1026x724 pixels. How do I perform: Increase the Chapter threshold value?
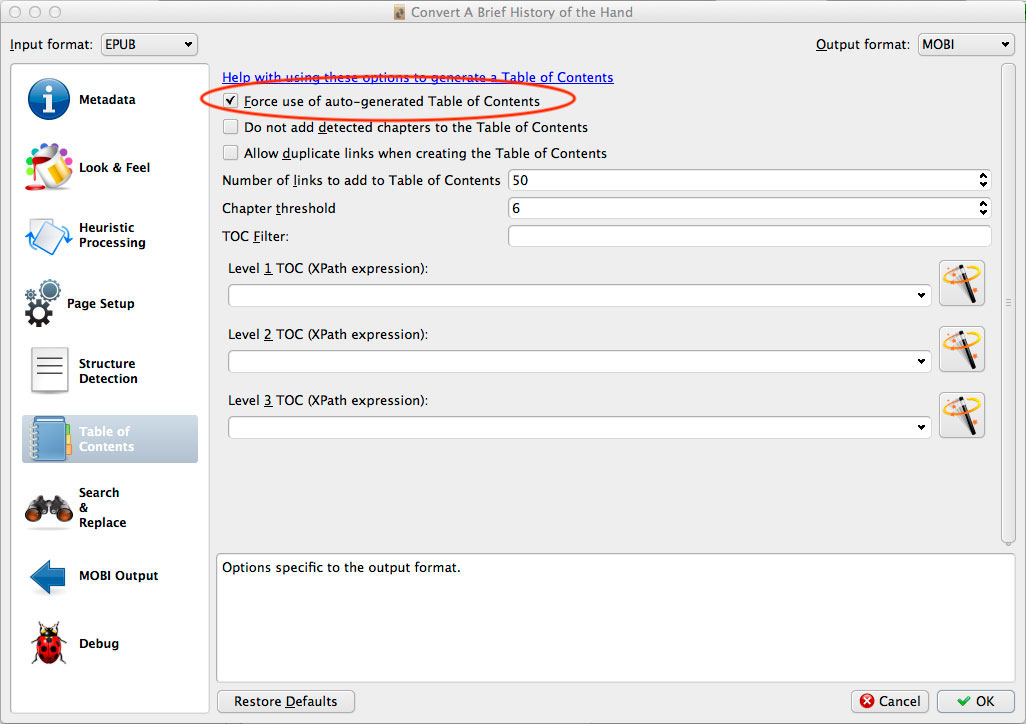coord(981,204)
